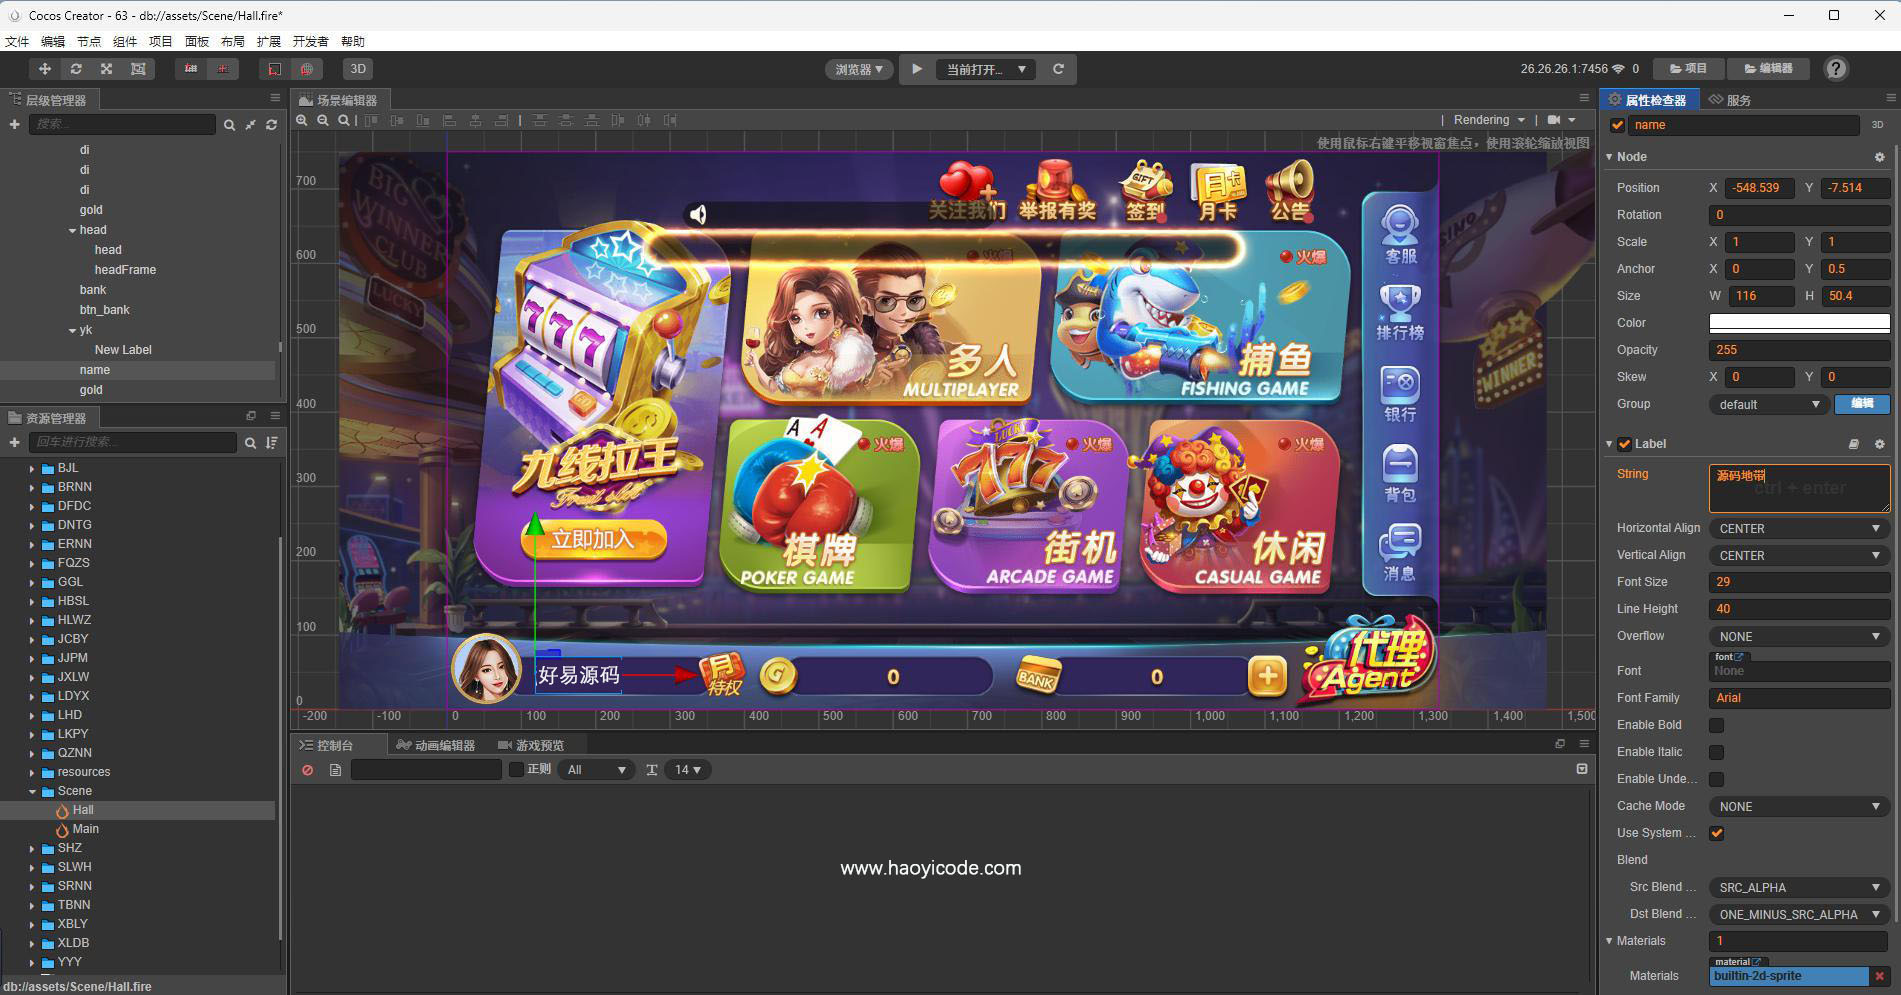Open the 帮助 menu
Image resolution: width=1901 pixels, height=995 pixels.
(353, 41)
